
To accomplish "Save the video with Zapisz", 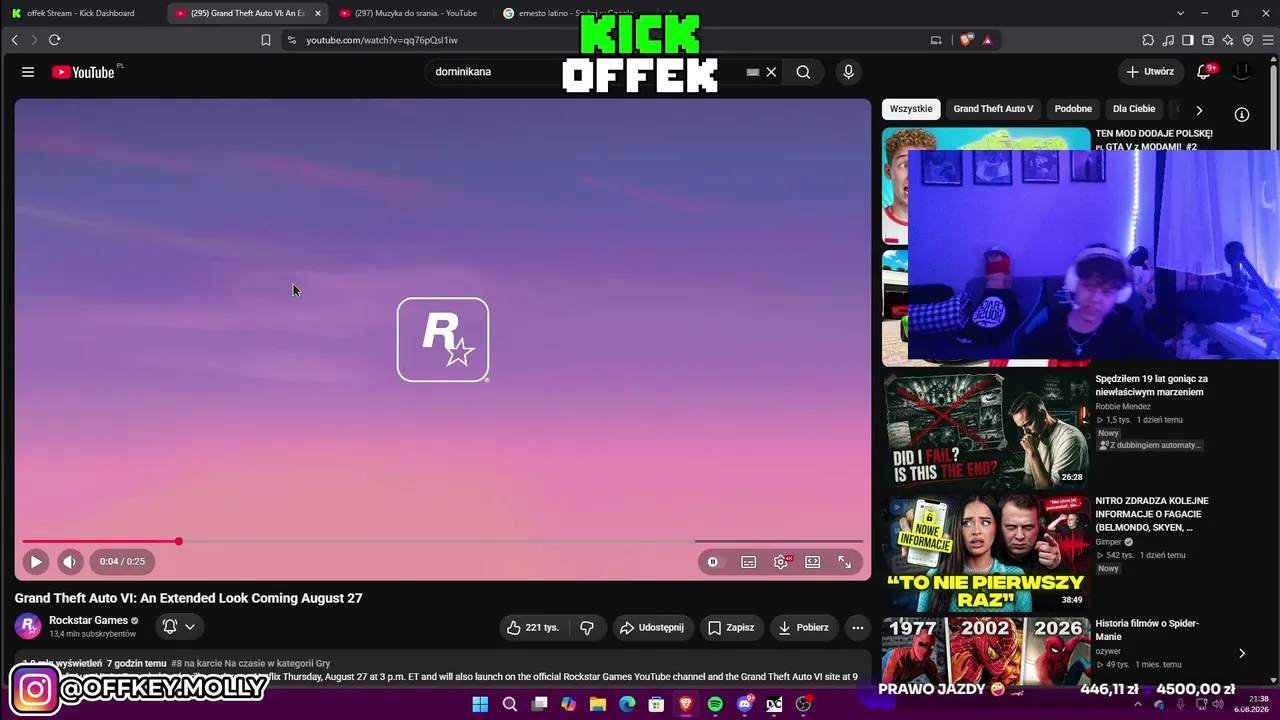I will point(731,628).
